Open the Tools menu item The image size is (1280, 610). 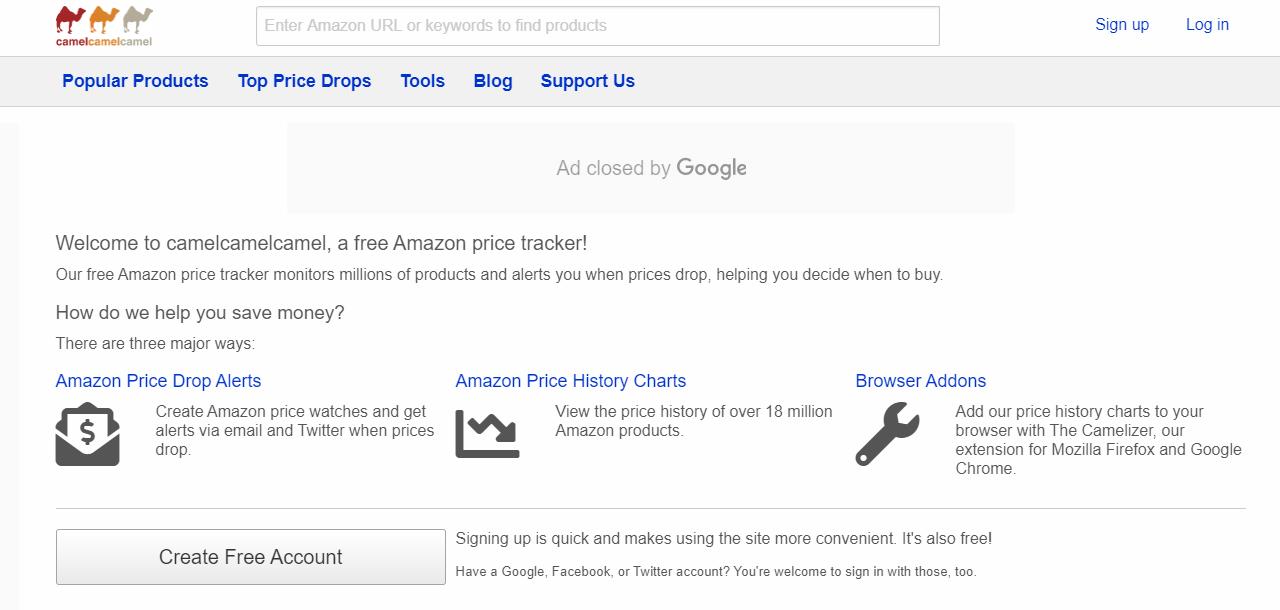(422, 81)
